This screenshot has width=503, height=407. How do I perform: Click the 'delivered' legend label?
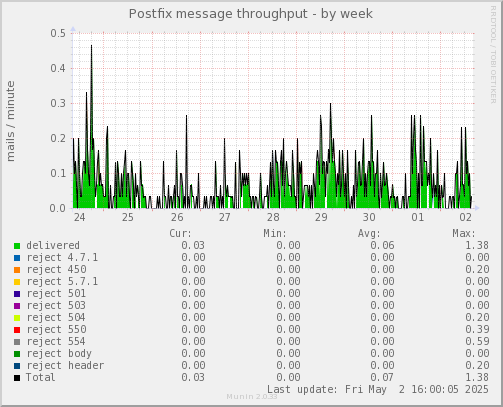pyautogui.click(x=53, y=245)
